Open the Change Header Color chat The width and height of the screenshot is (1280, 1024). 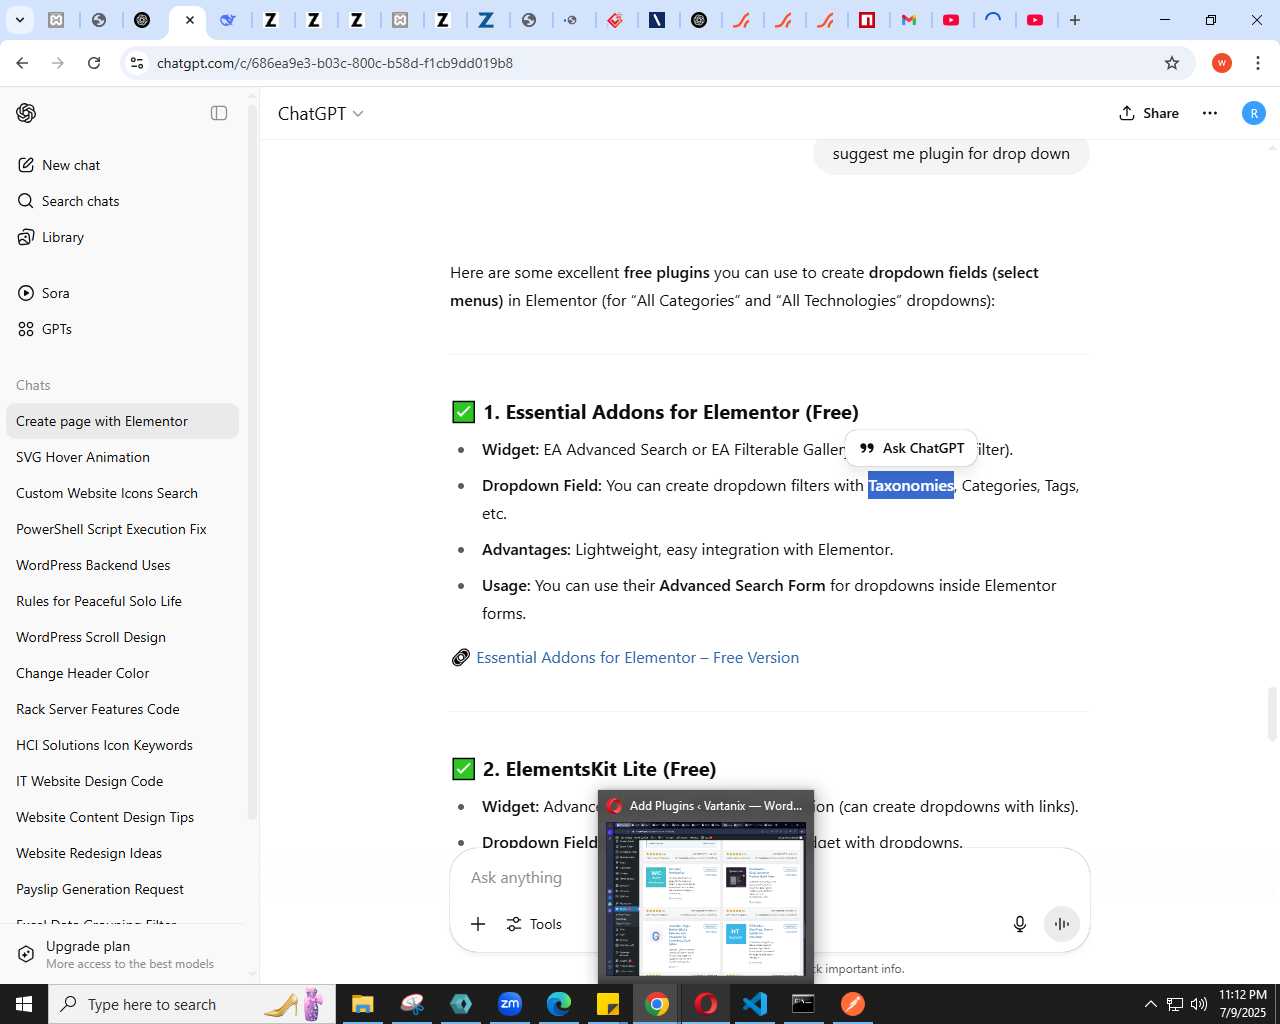pyautogui.click(x=122, y=673)
